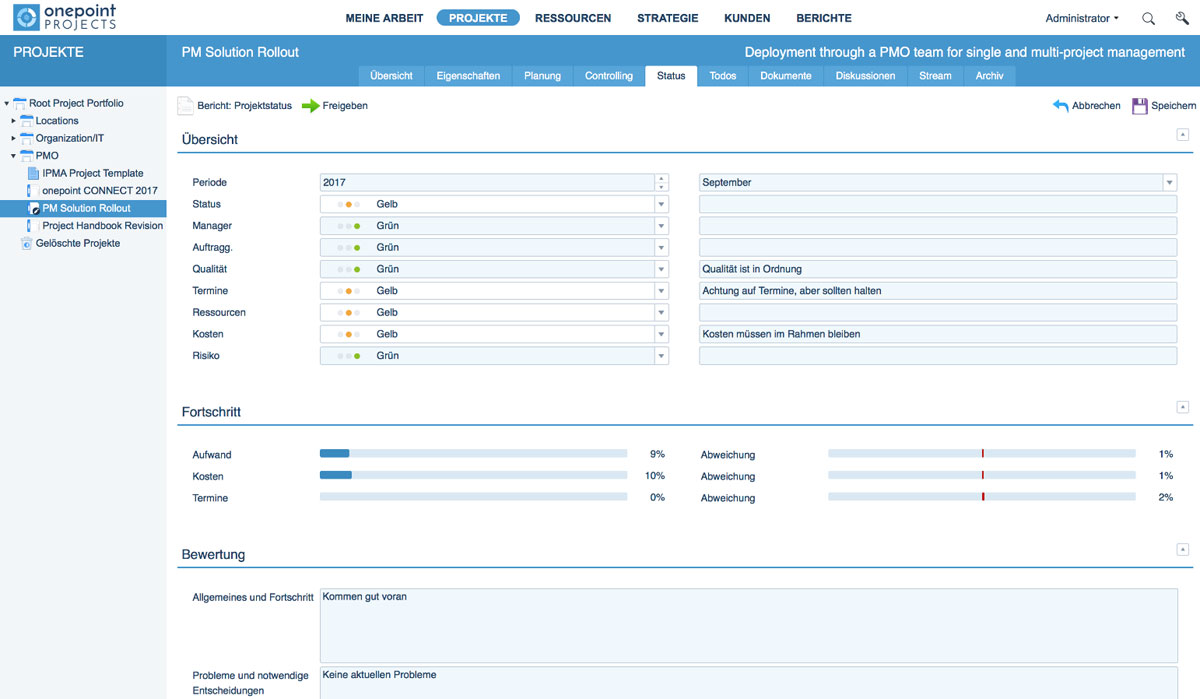
Task: Open the advanced search key icon
Action: pos(1181,18)
